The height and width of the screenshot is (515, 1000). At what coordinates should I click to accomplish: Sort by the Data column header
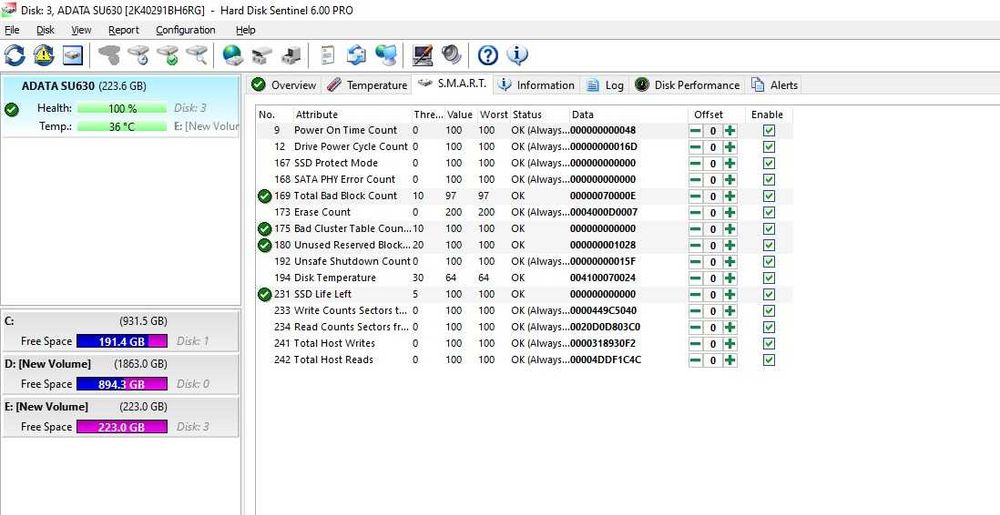point(628,115)
